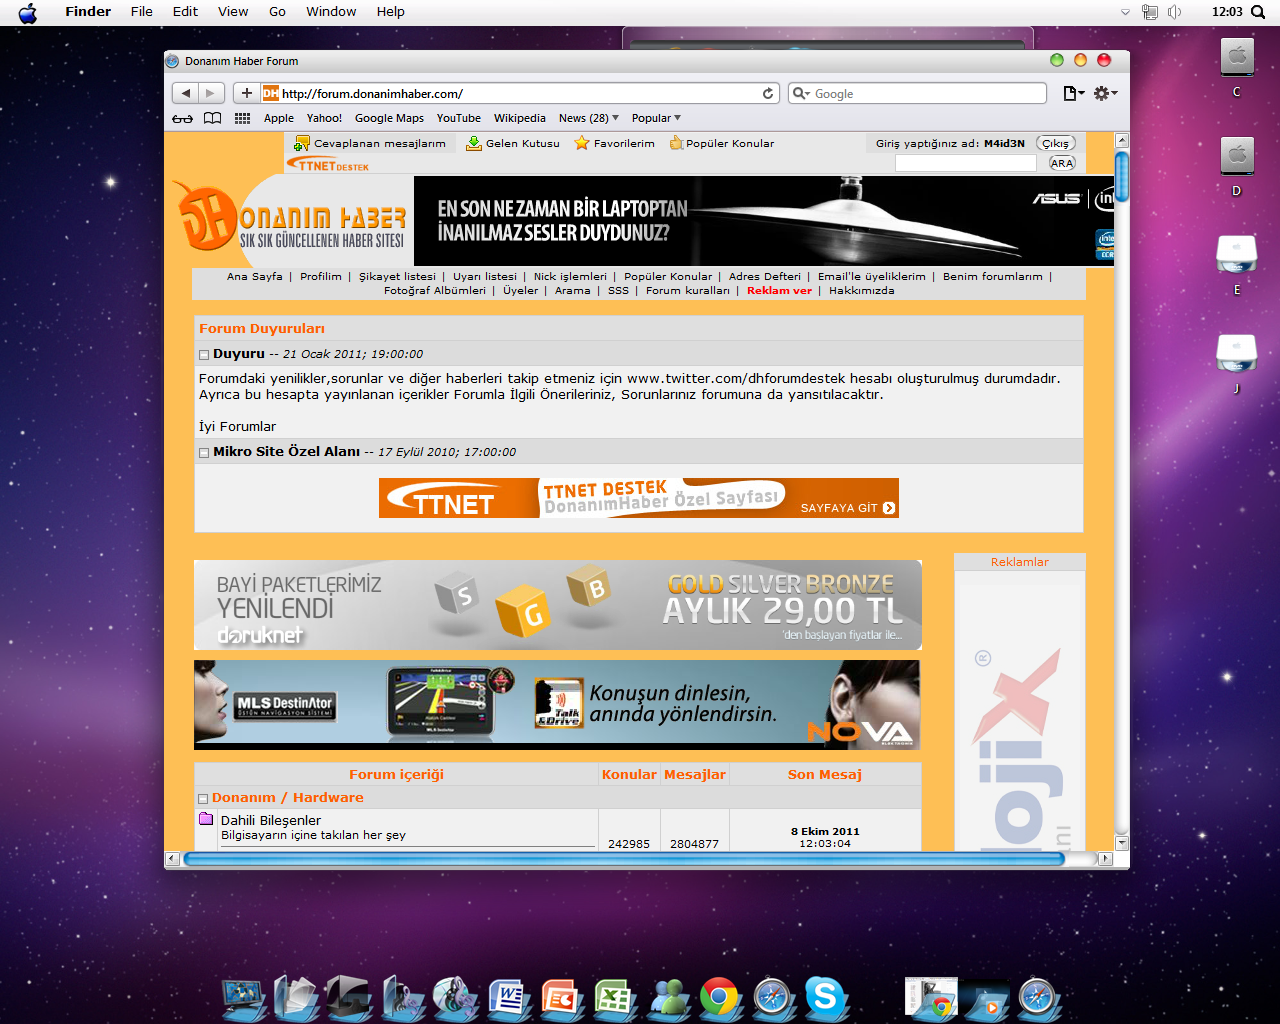
Task: Open the Wikipedia bookmark
Action: click(520, 118)
